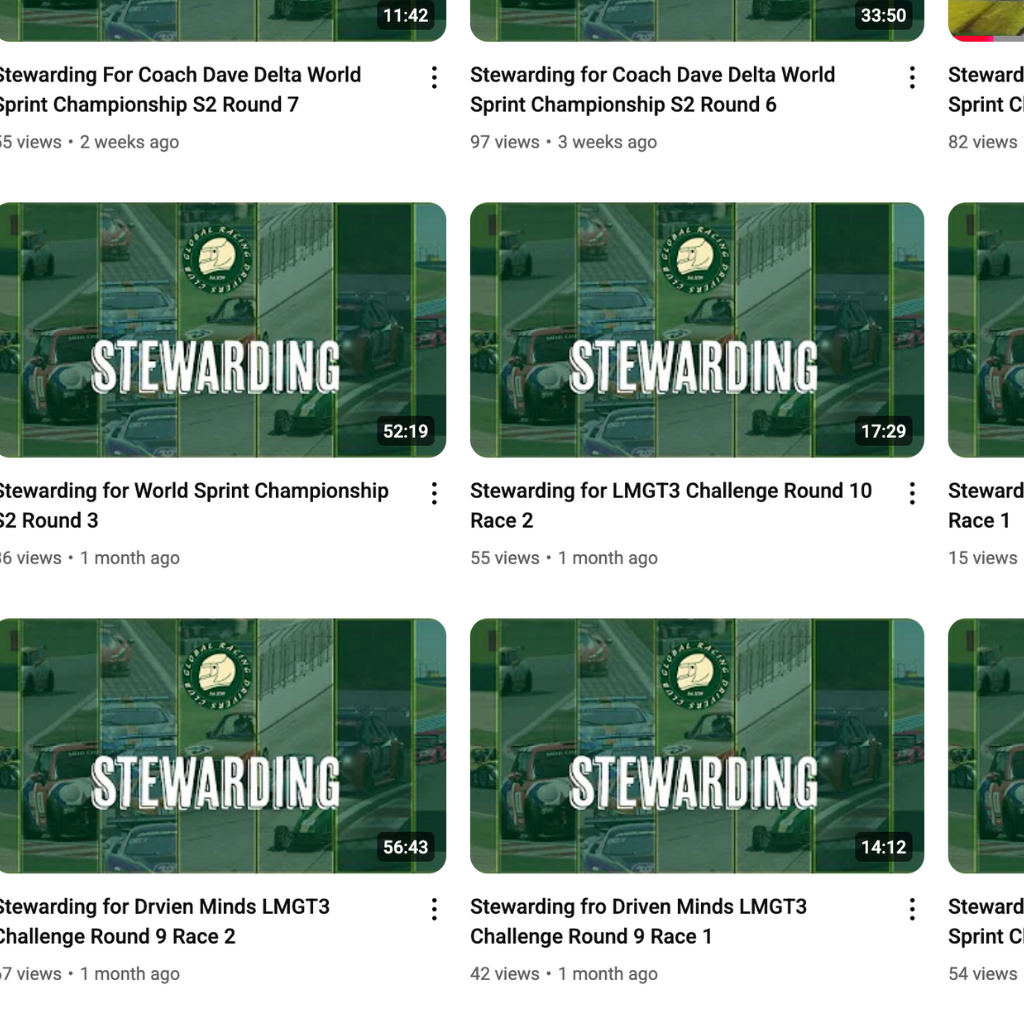This screenshot has width=1024, height=1024.
Task: Click title 'Stewarding for World Sprint Championship S2 Round 3'
Action: [x=192, y=505]
